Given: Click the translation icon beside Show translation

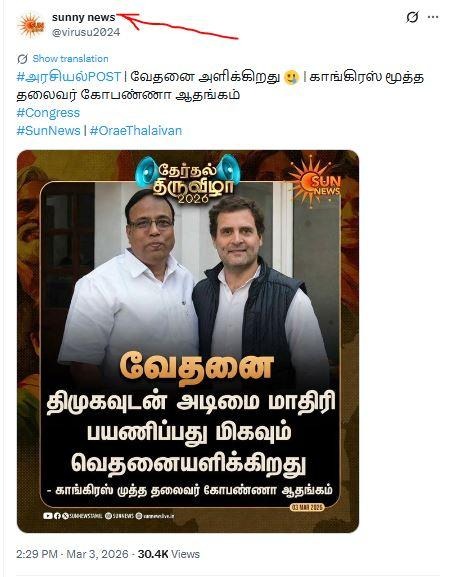Looking at the screenshot, I should point(22,59).
